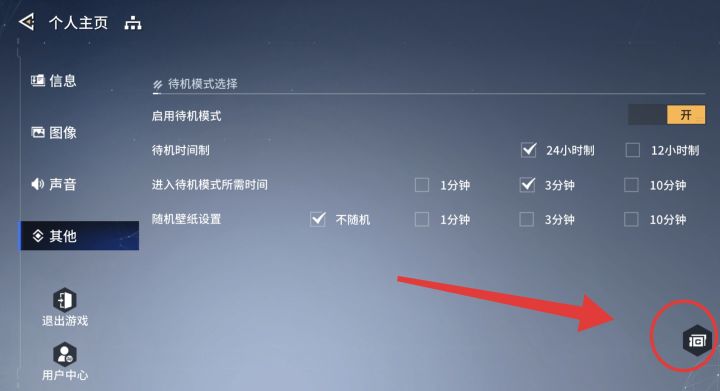Check the 12小时制 checkbox
This screenshot has height=391, width=720.
(x=632, y=150)
